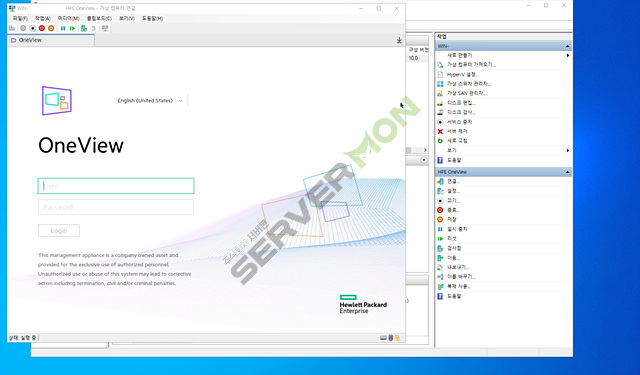Open the 도움말(H) menu
The image size is (640, 375).
click(x=152, y=18)
